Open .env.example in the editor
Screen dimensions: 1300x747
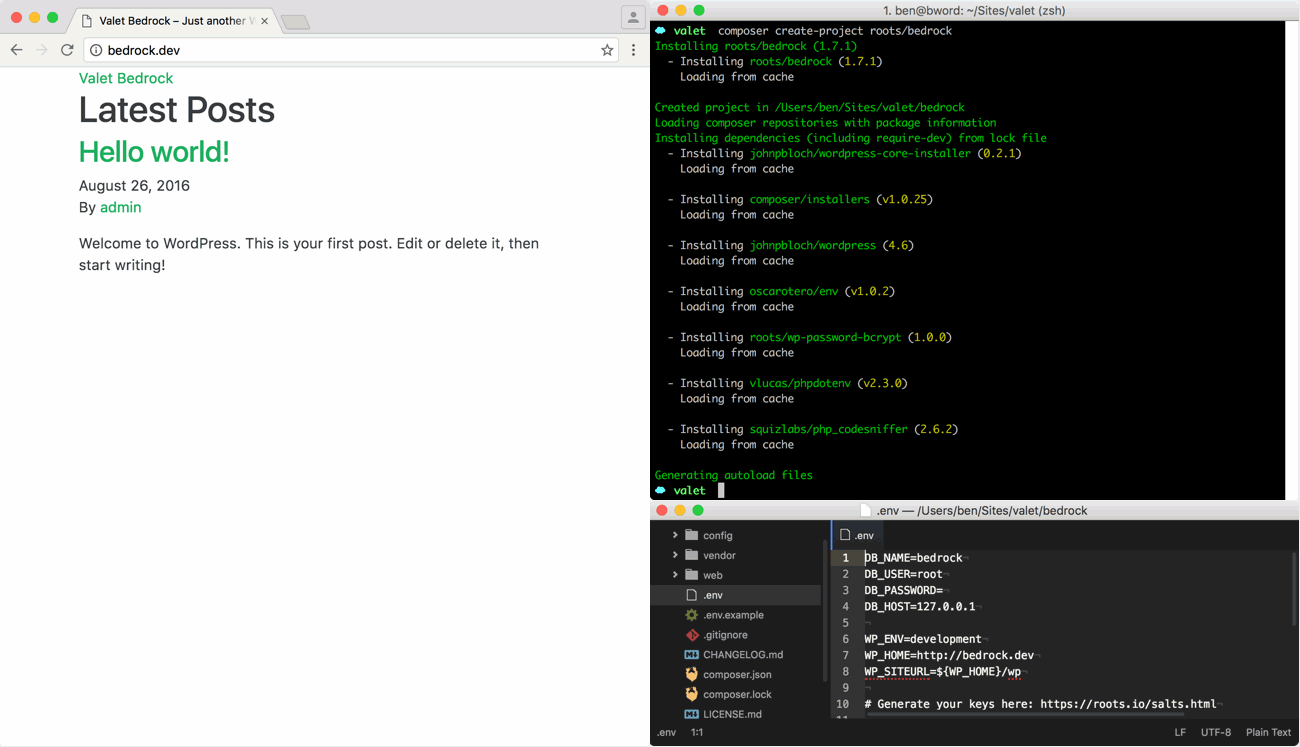pos(733,615)
